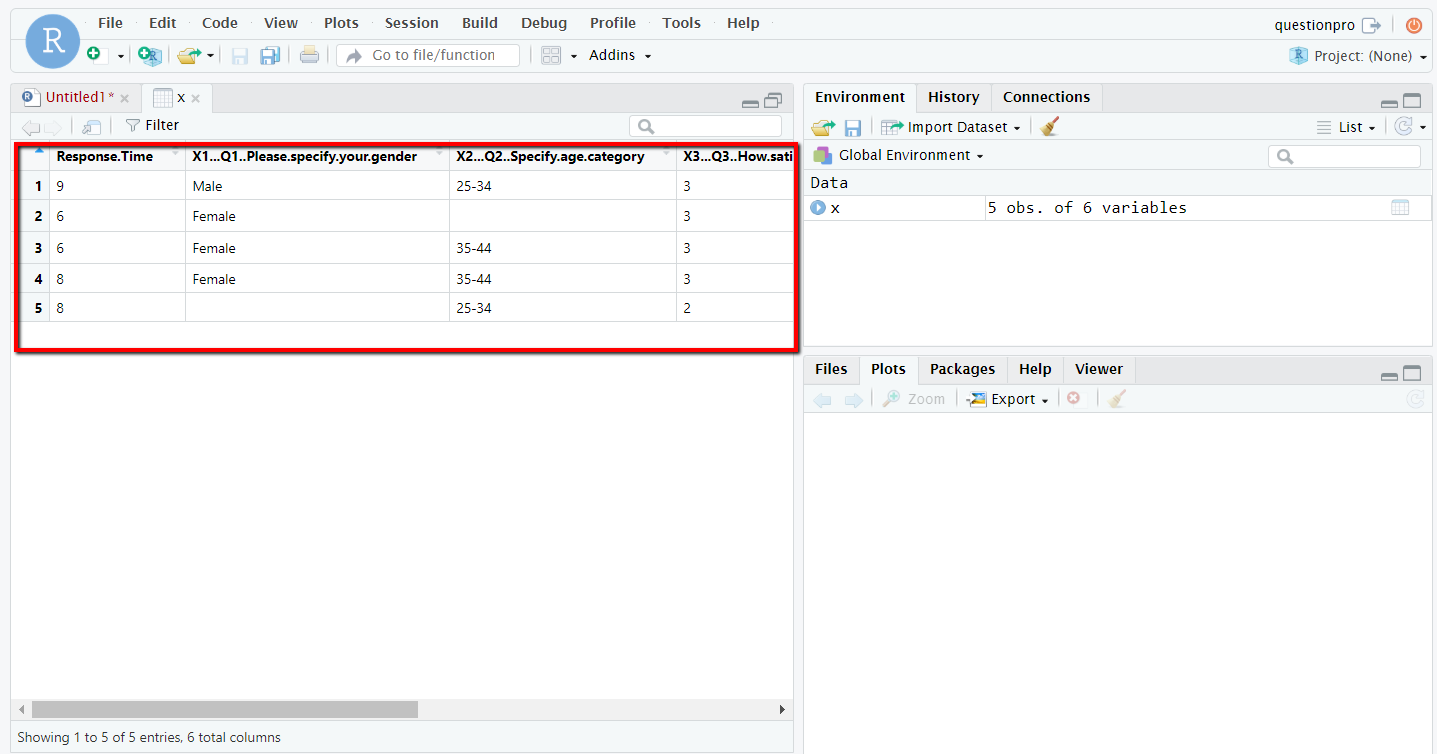The image size is (1437, 754).
Task: Open the Session menu
Action: point(412,23)
